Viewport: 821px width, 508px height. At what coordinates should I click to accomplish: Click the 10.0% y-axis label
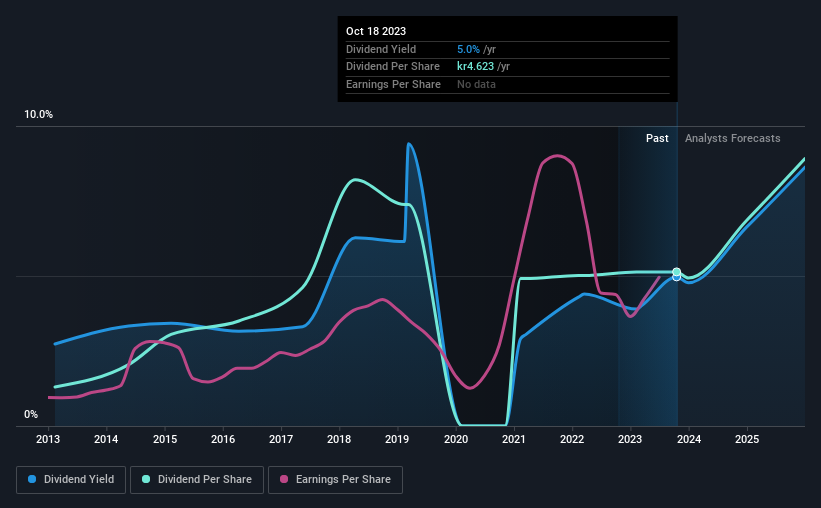pyautogui.click(x=39, y=115)
